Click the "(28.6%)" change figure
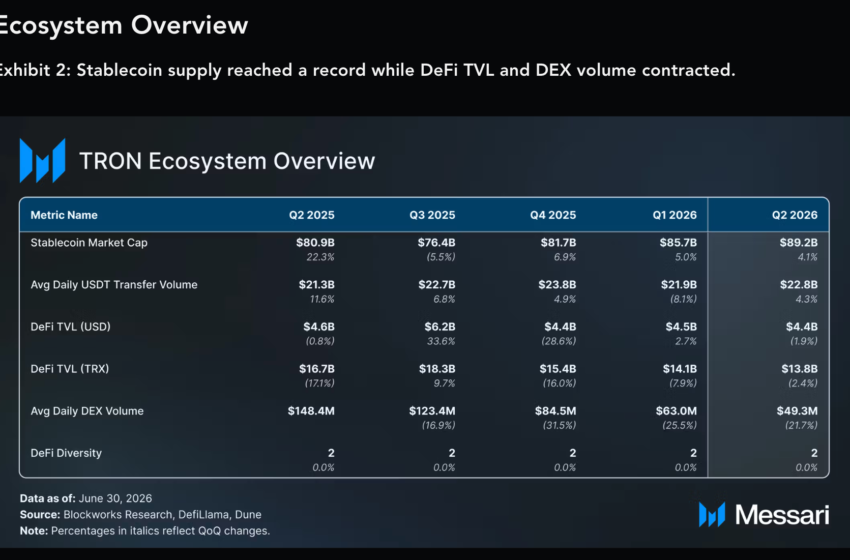 click(x=559, y=341)
